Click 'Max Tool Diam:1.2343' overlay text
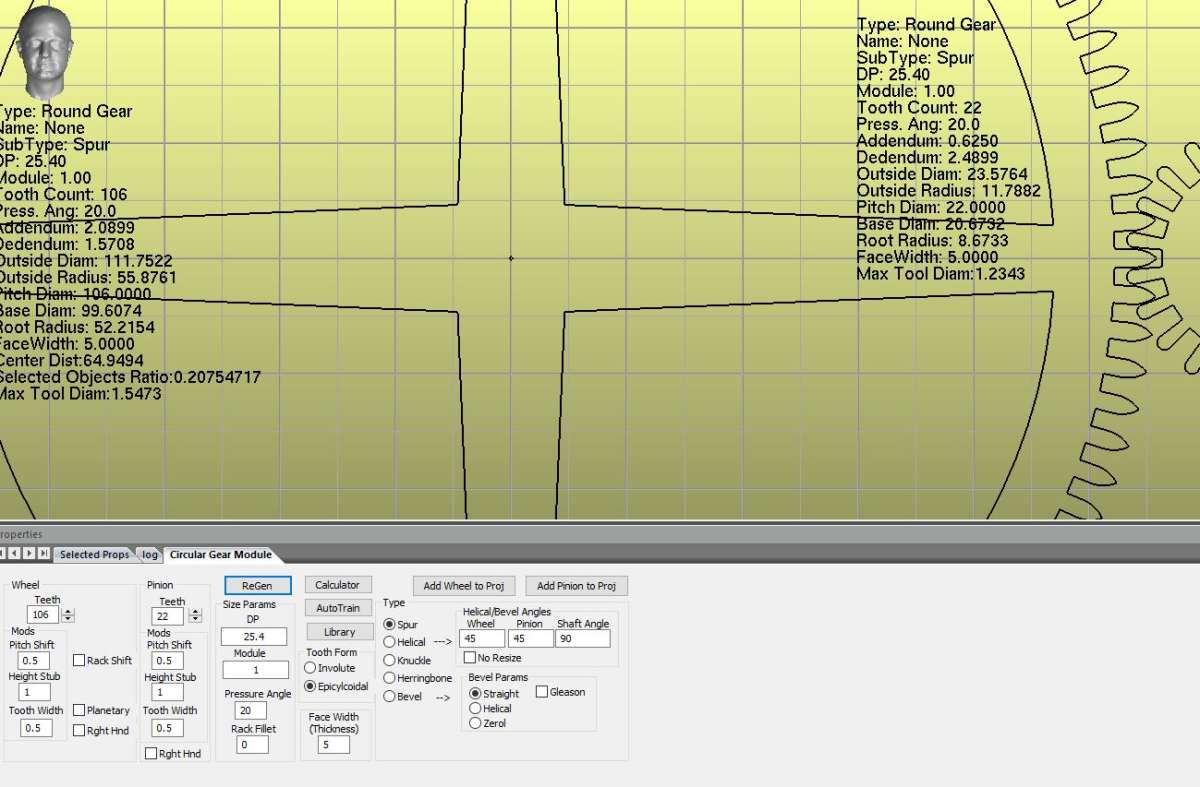 tap(941, 274)
